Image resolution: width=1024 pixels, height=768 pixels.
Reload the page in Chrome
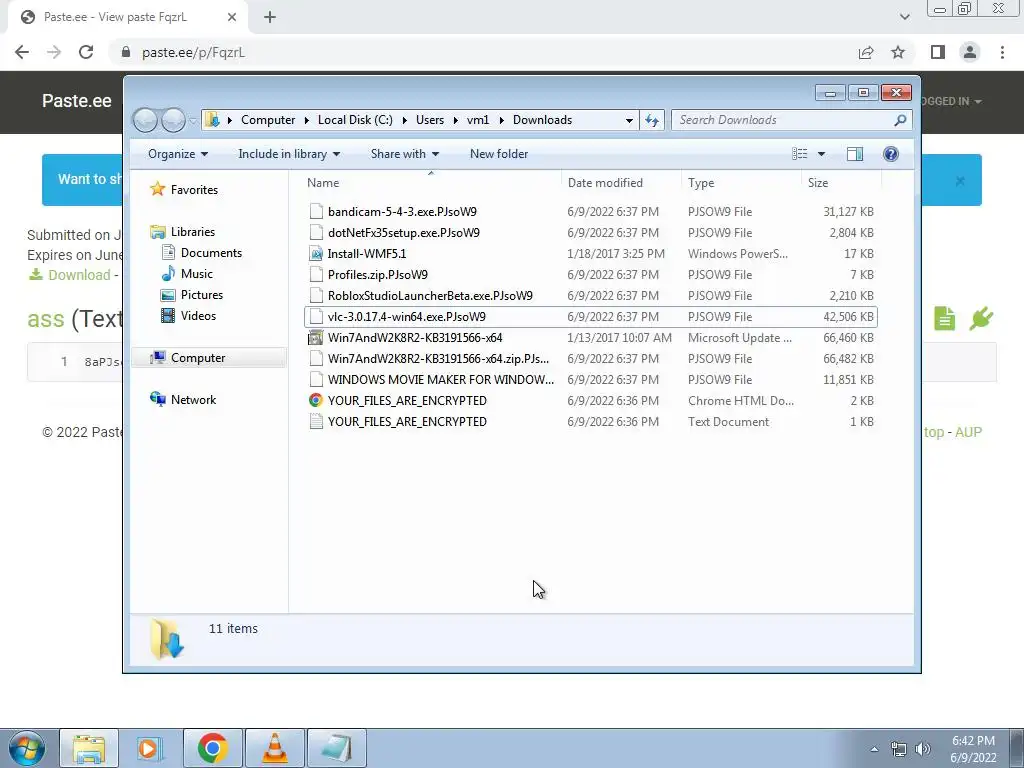[x=86, y=52]
